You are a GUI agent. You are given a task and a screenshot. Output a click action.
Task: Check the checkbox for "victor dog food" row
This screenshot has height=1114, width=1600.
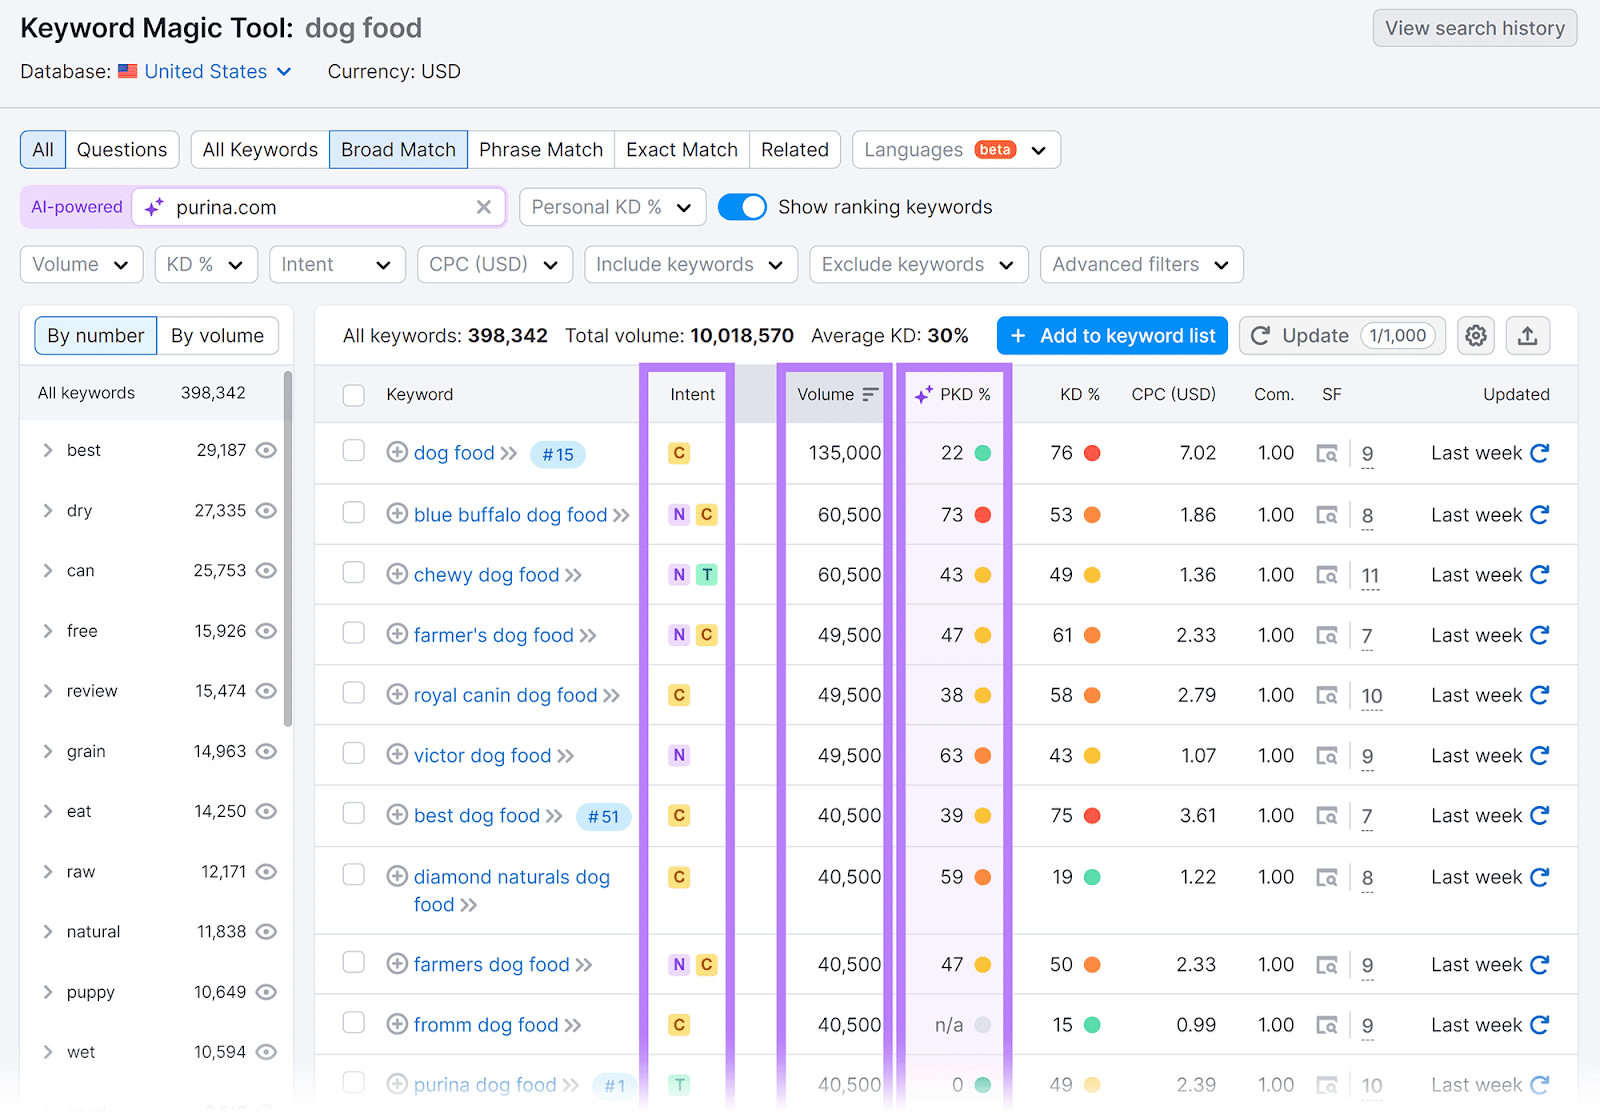(x=353, y=754)
